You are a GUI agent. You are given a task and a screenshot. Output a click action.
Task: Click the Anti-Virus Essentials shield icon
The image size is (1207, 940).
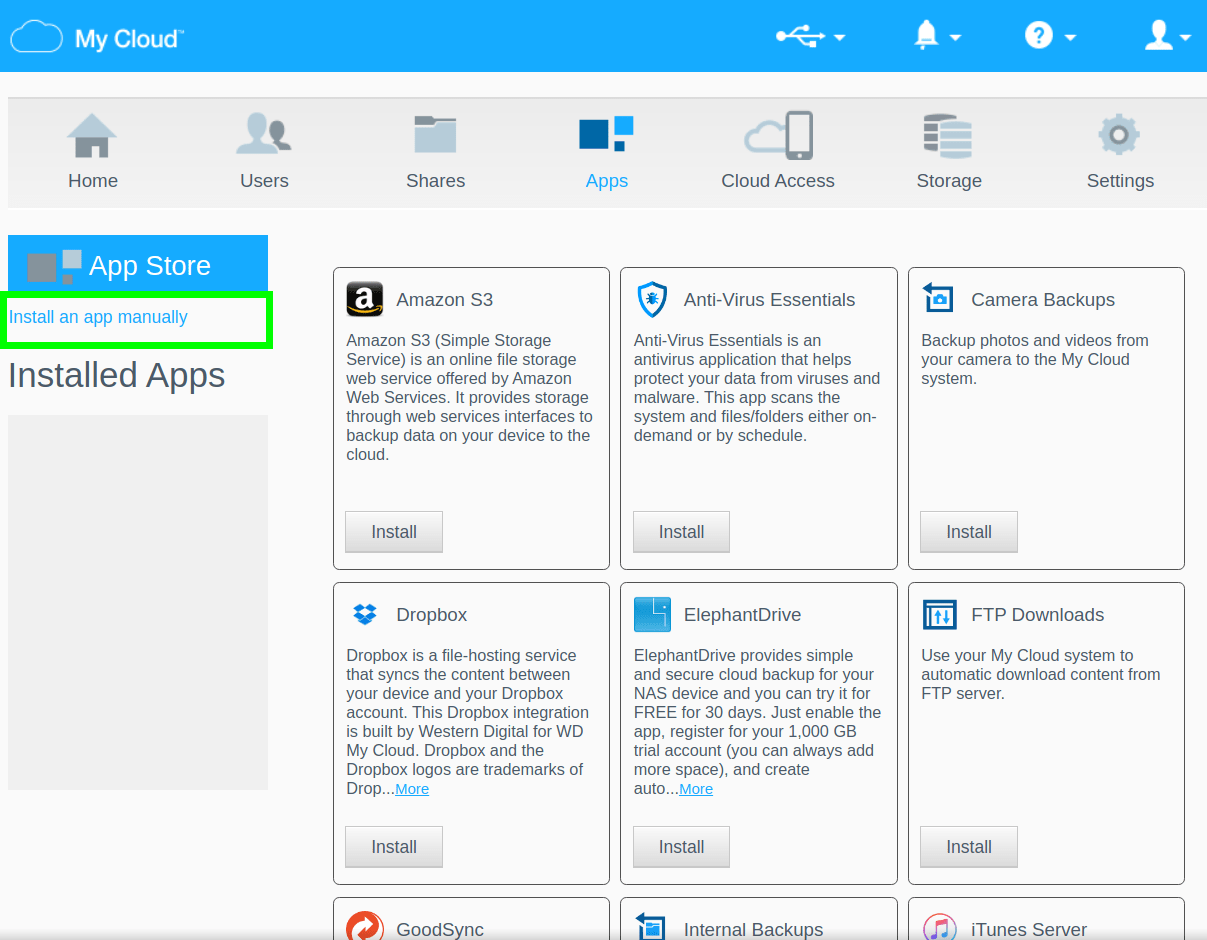click(x=652, y=299)
